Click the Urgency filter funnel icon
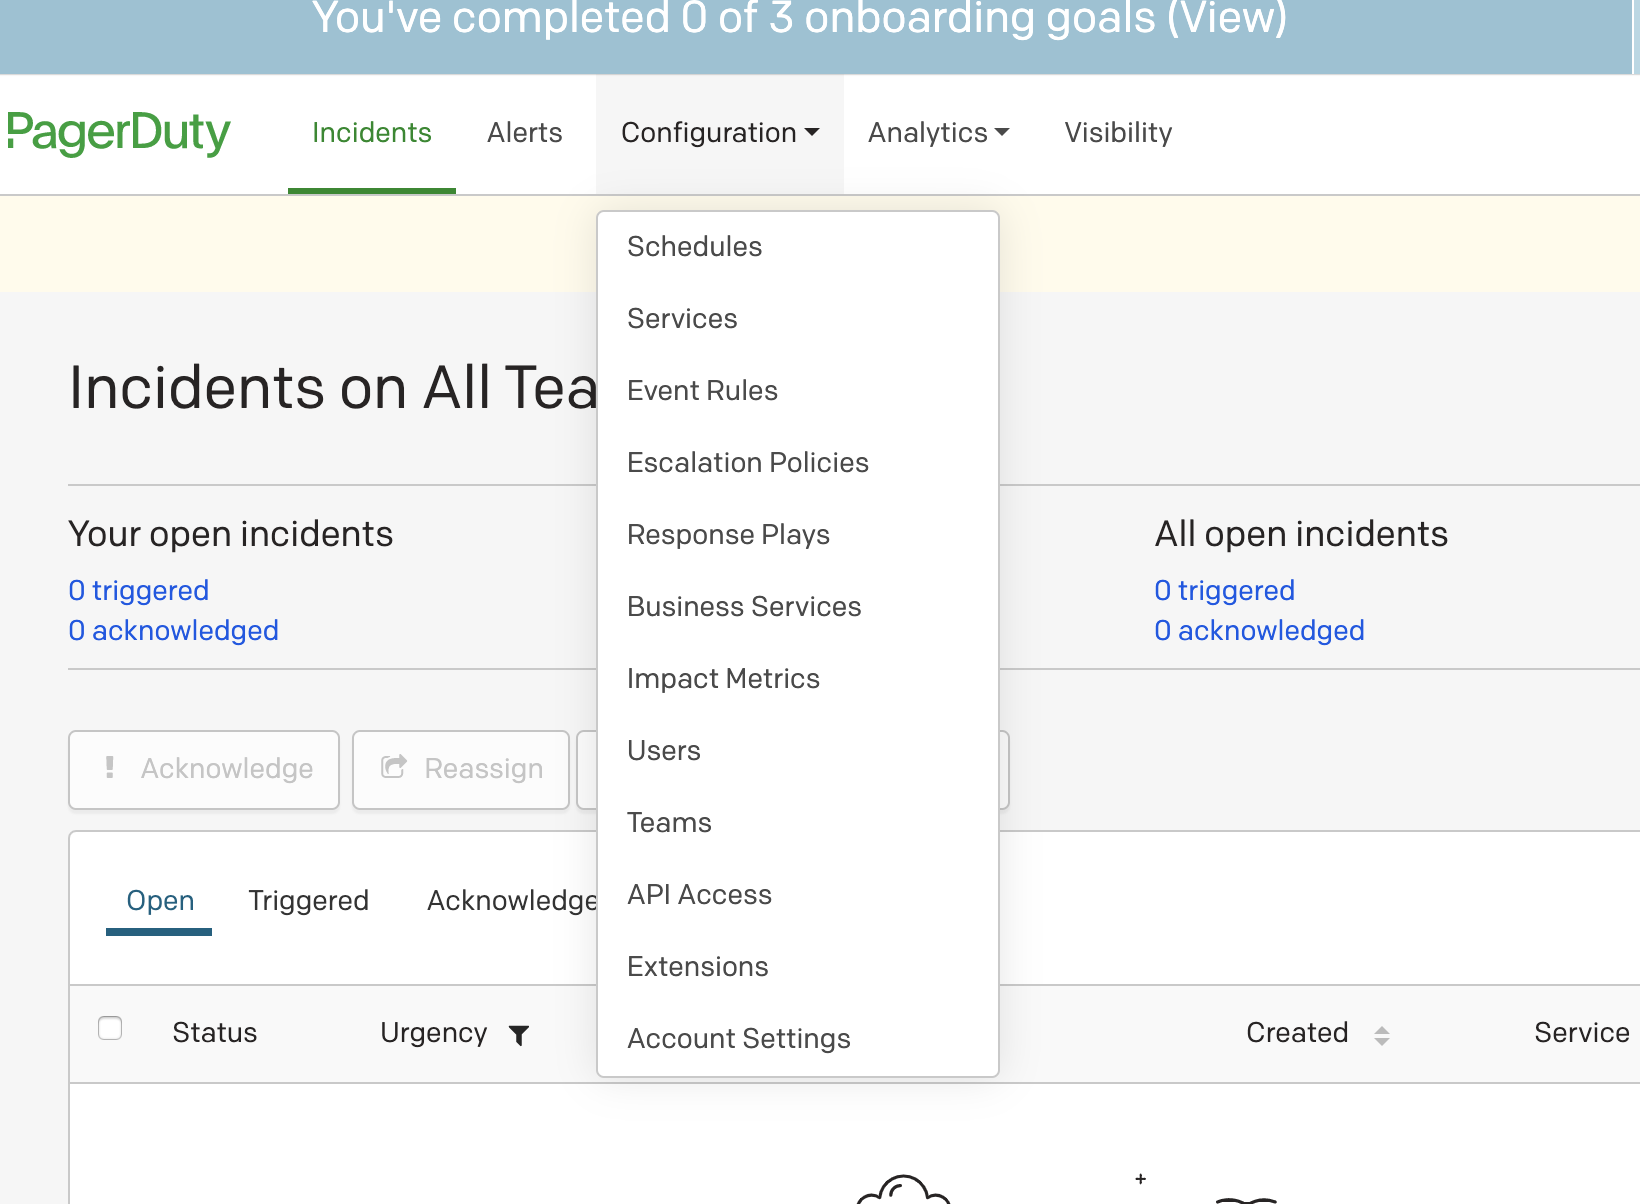Viewport: 1640px width, 1204px height. 519,1035
